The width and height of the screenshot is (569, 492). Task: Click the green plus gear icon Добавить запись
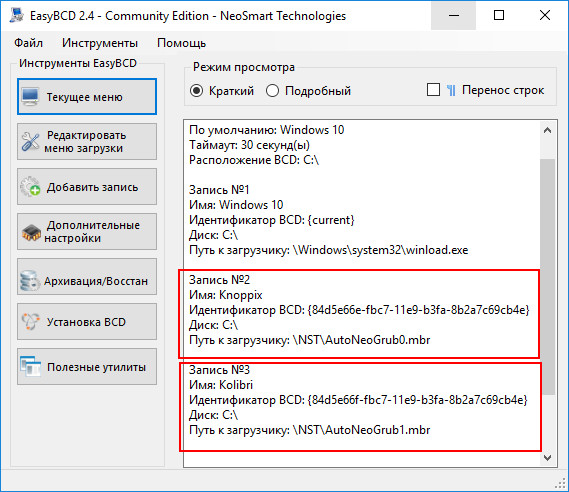[x=30, y=186]
